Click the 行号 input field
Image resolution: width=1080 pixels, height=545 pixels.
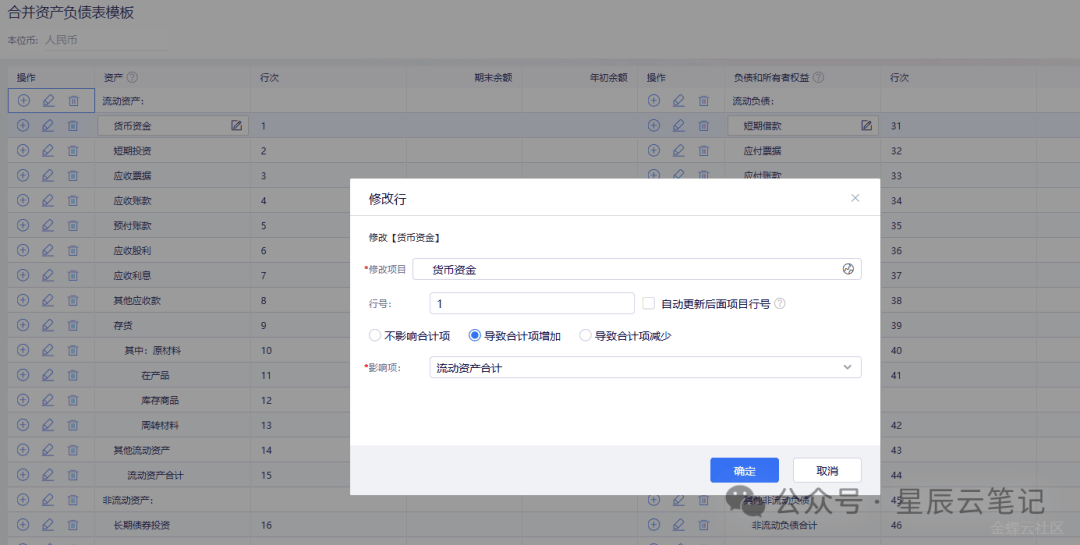pos(531,303)
